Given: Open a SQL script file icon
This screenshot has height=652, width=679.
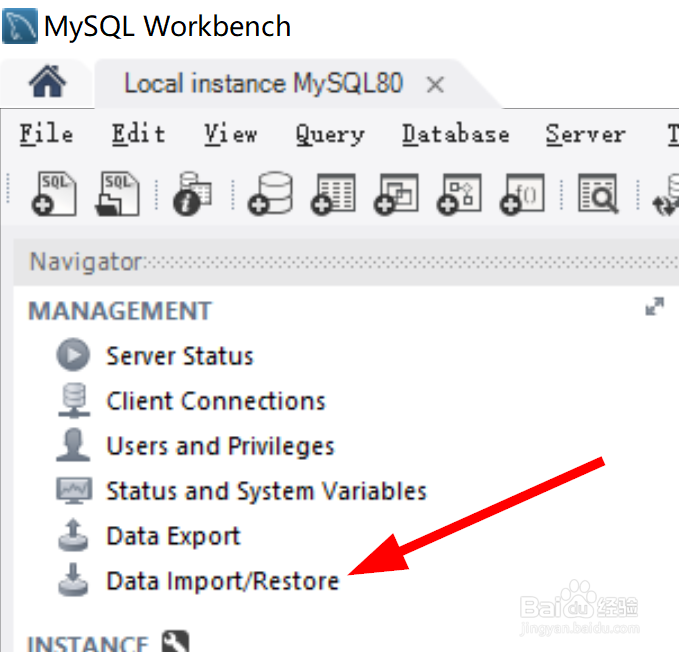Looking at the screenshot, I should coord(117,194).
